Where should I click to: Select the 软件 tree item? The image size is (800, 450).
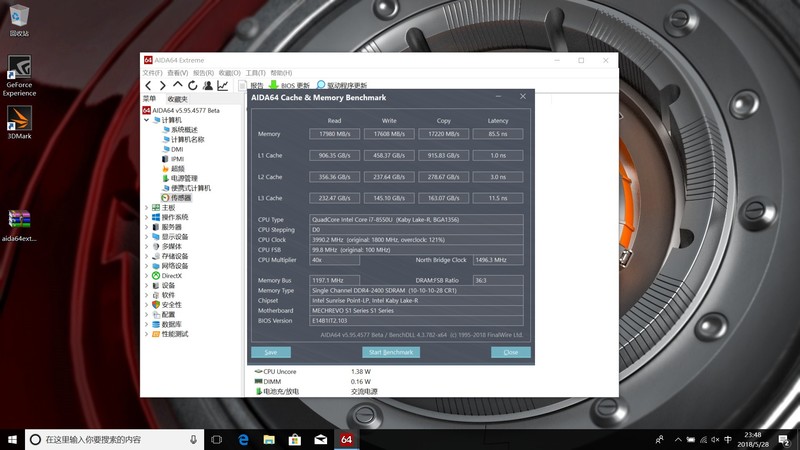click(x=164, y=295)
